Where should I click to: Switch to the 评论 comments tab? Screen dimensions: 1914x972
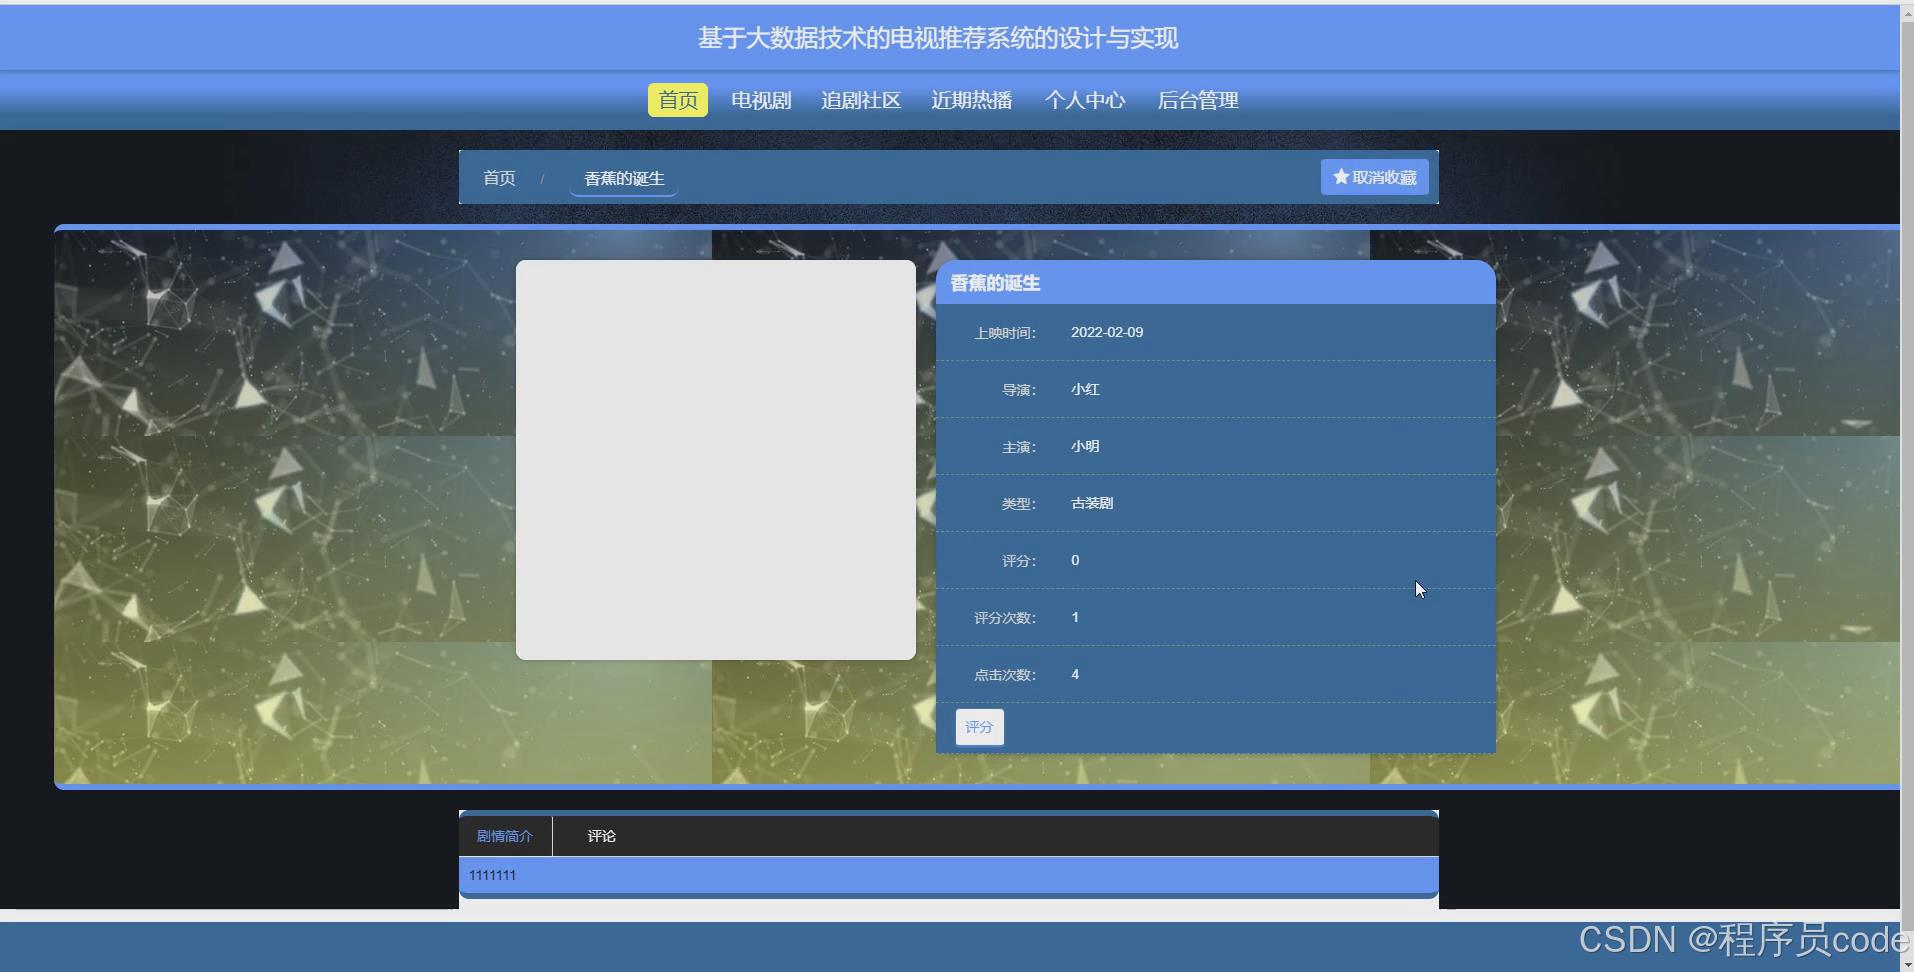(x=600, y=835)
